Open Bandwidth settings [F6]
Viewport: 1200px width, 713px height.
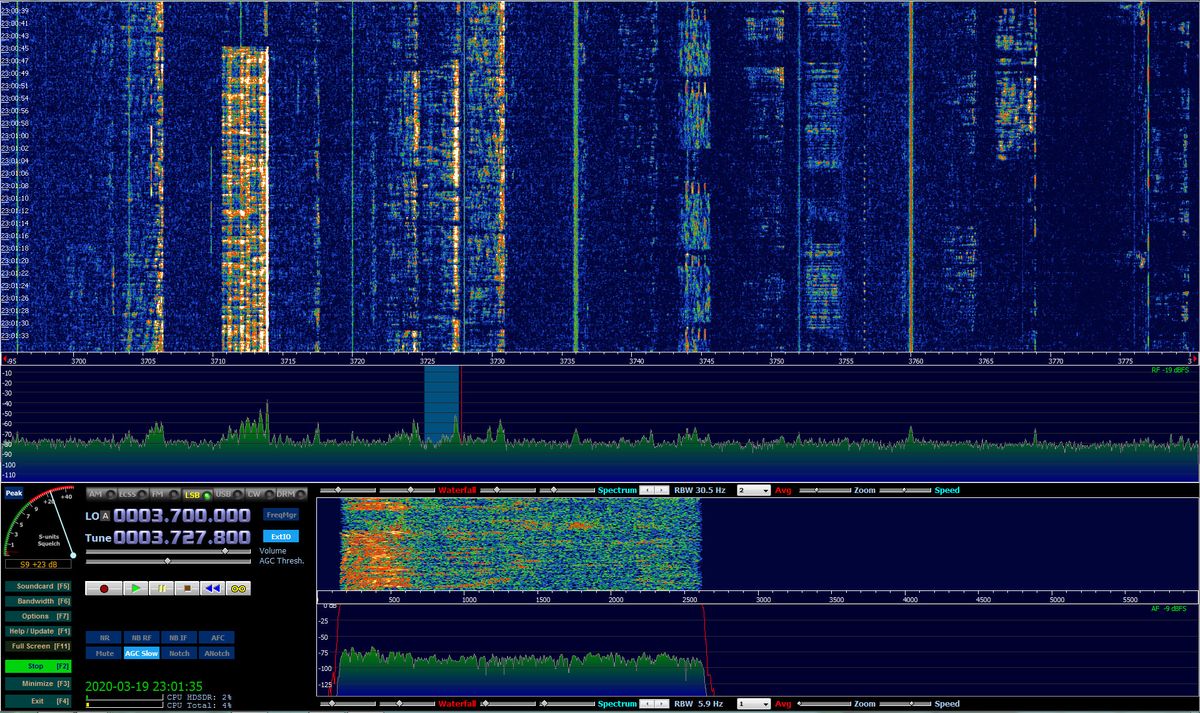click(x=38, y=601)
